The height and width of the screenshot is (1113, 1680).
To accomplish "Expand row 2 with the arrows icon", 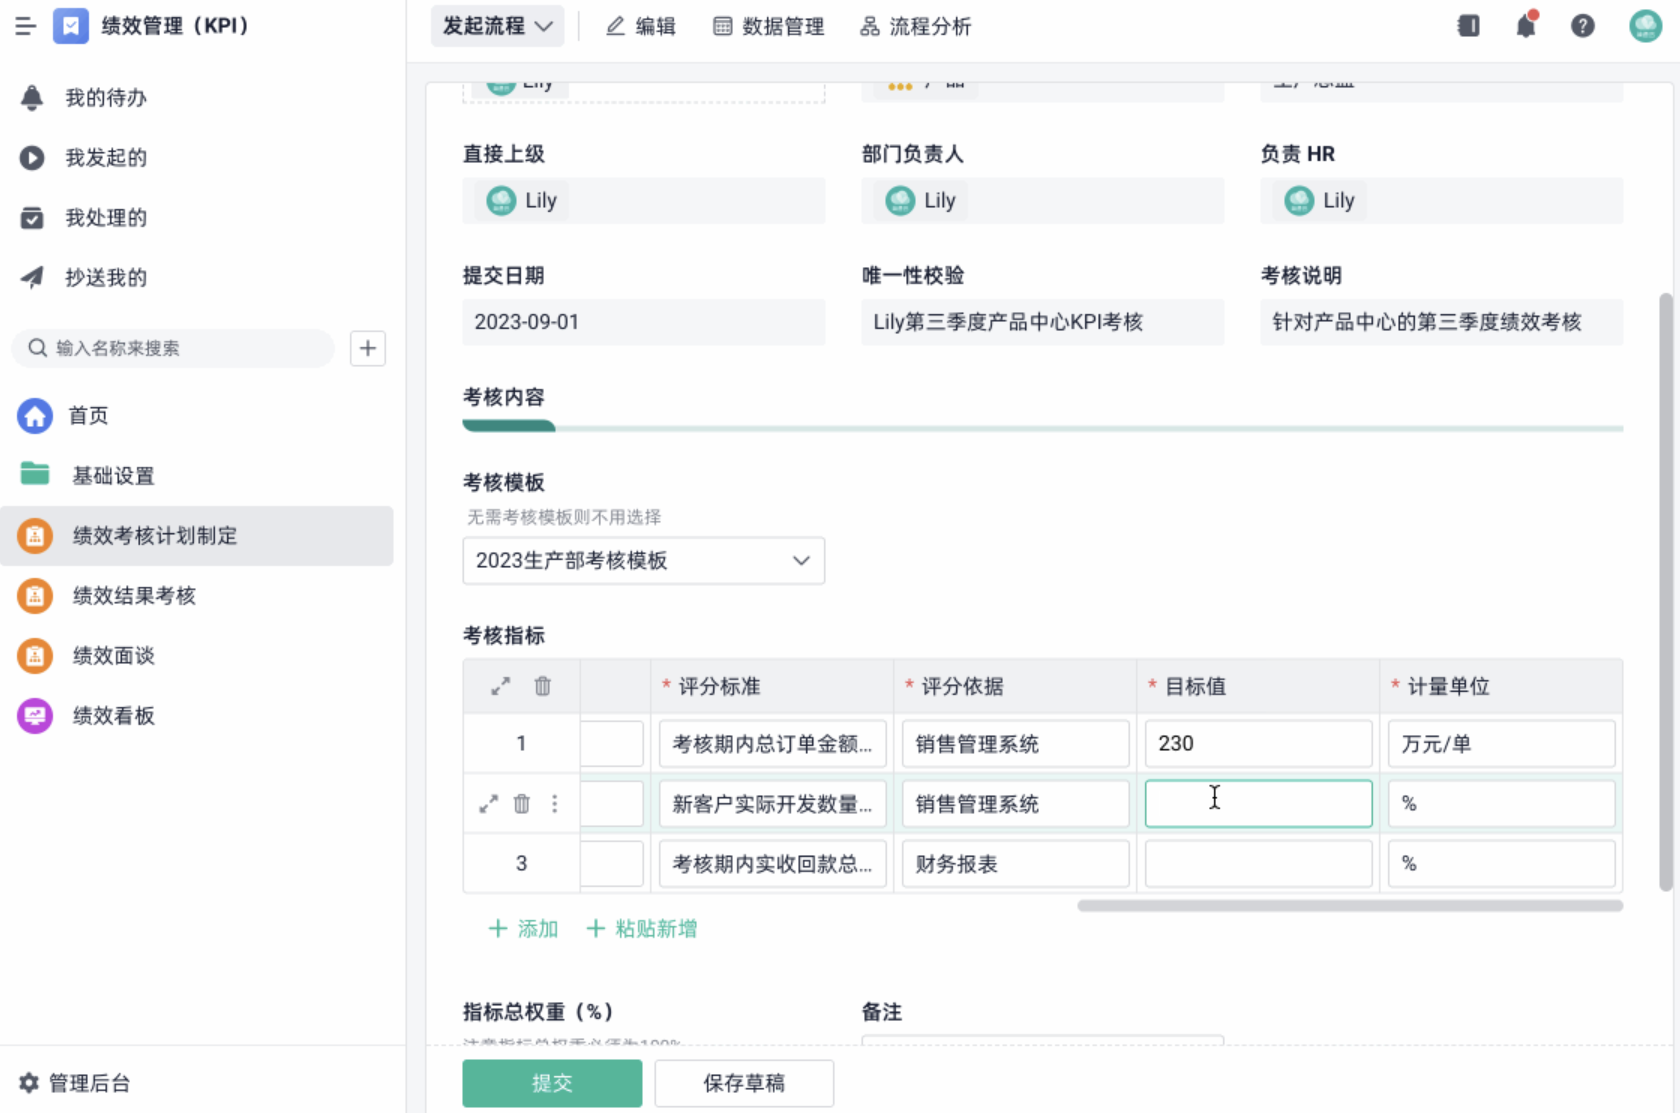I will (x=488, y=803).
